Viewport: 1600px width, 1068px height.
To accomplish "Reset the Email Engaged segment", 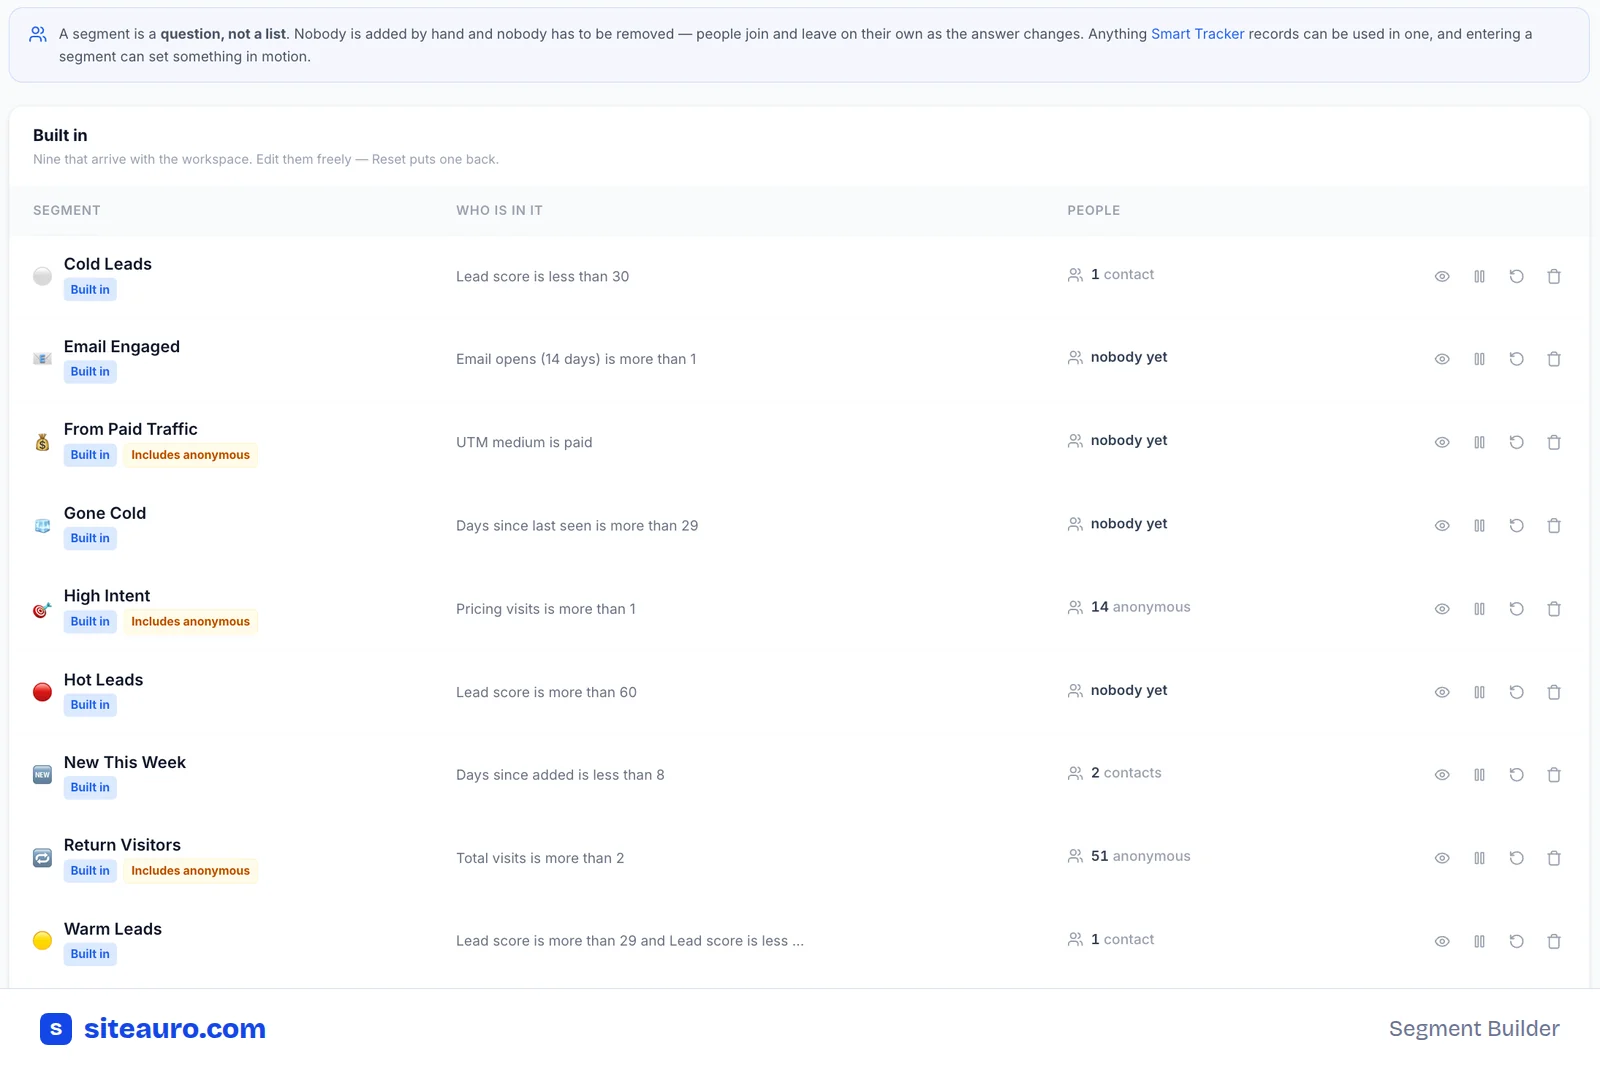I will pos(1516,359).
